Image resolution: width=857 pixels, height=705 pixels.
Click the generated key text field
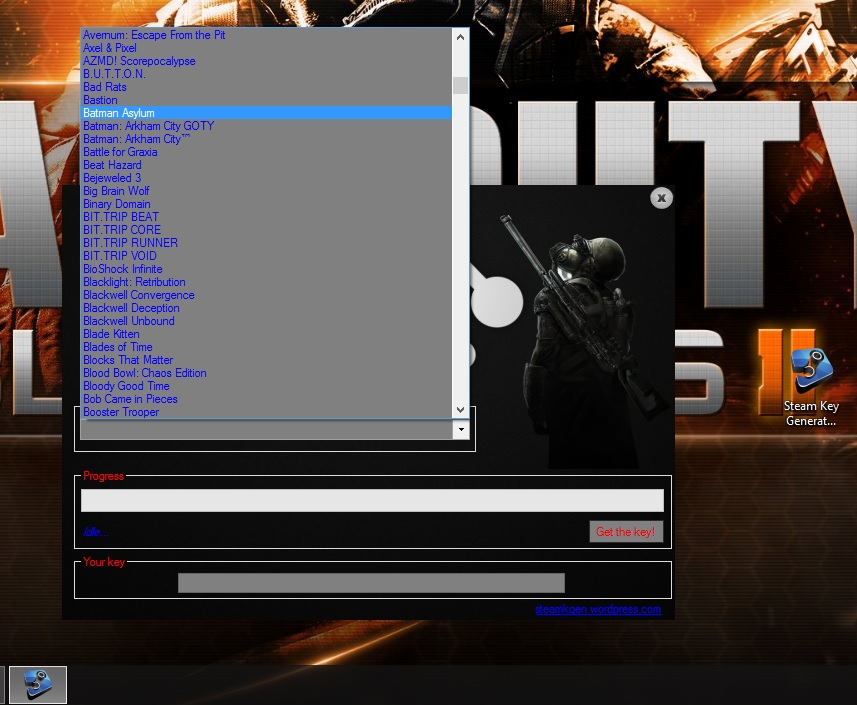point(370,582)
